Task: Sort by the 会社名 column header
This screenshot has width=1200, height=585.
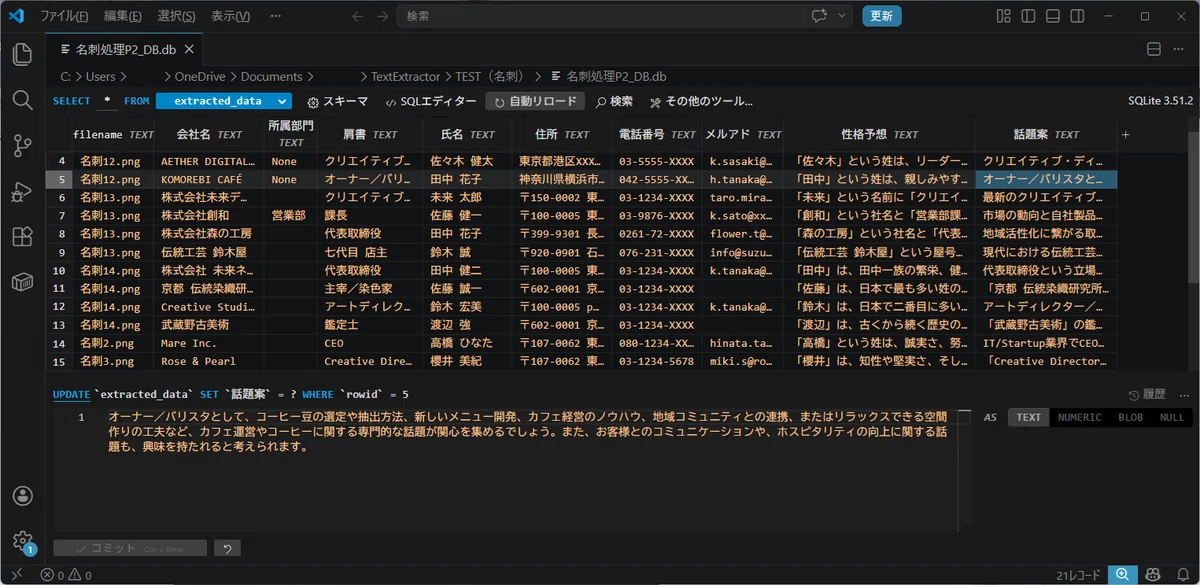Action: click(x=208, y=134)
